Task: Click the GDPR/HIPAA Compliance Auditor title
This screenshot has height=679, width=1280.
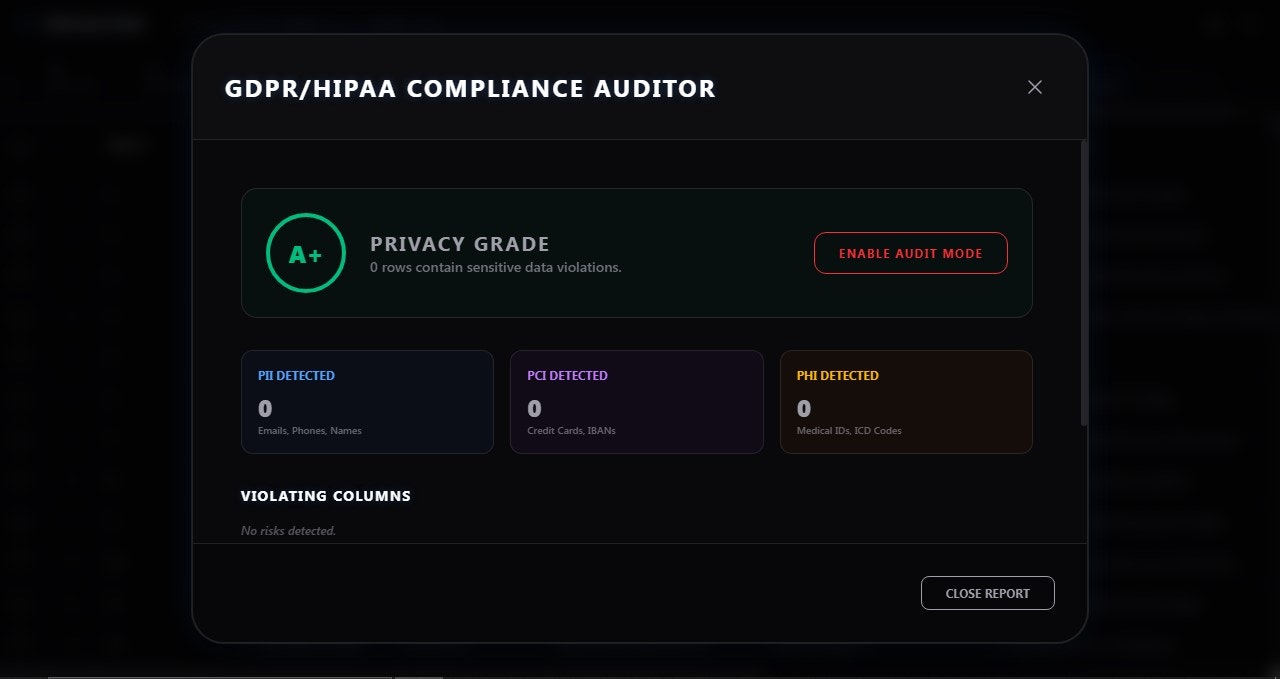Action: [470, 88]
